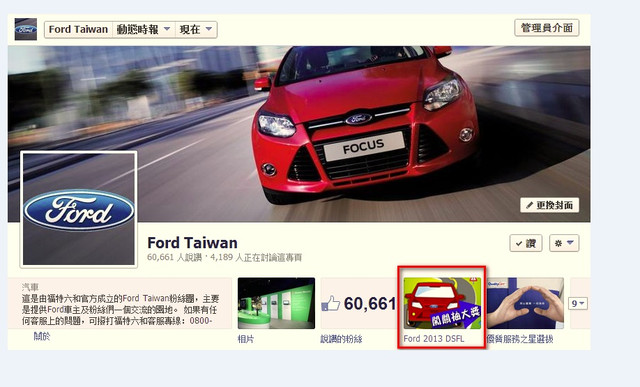Open the 優質服務之星選拔 app thumbnail
Screen dimensions: 640x387
(x=526, y=303)
